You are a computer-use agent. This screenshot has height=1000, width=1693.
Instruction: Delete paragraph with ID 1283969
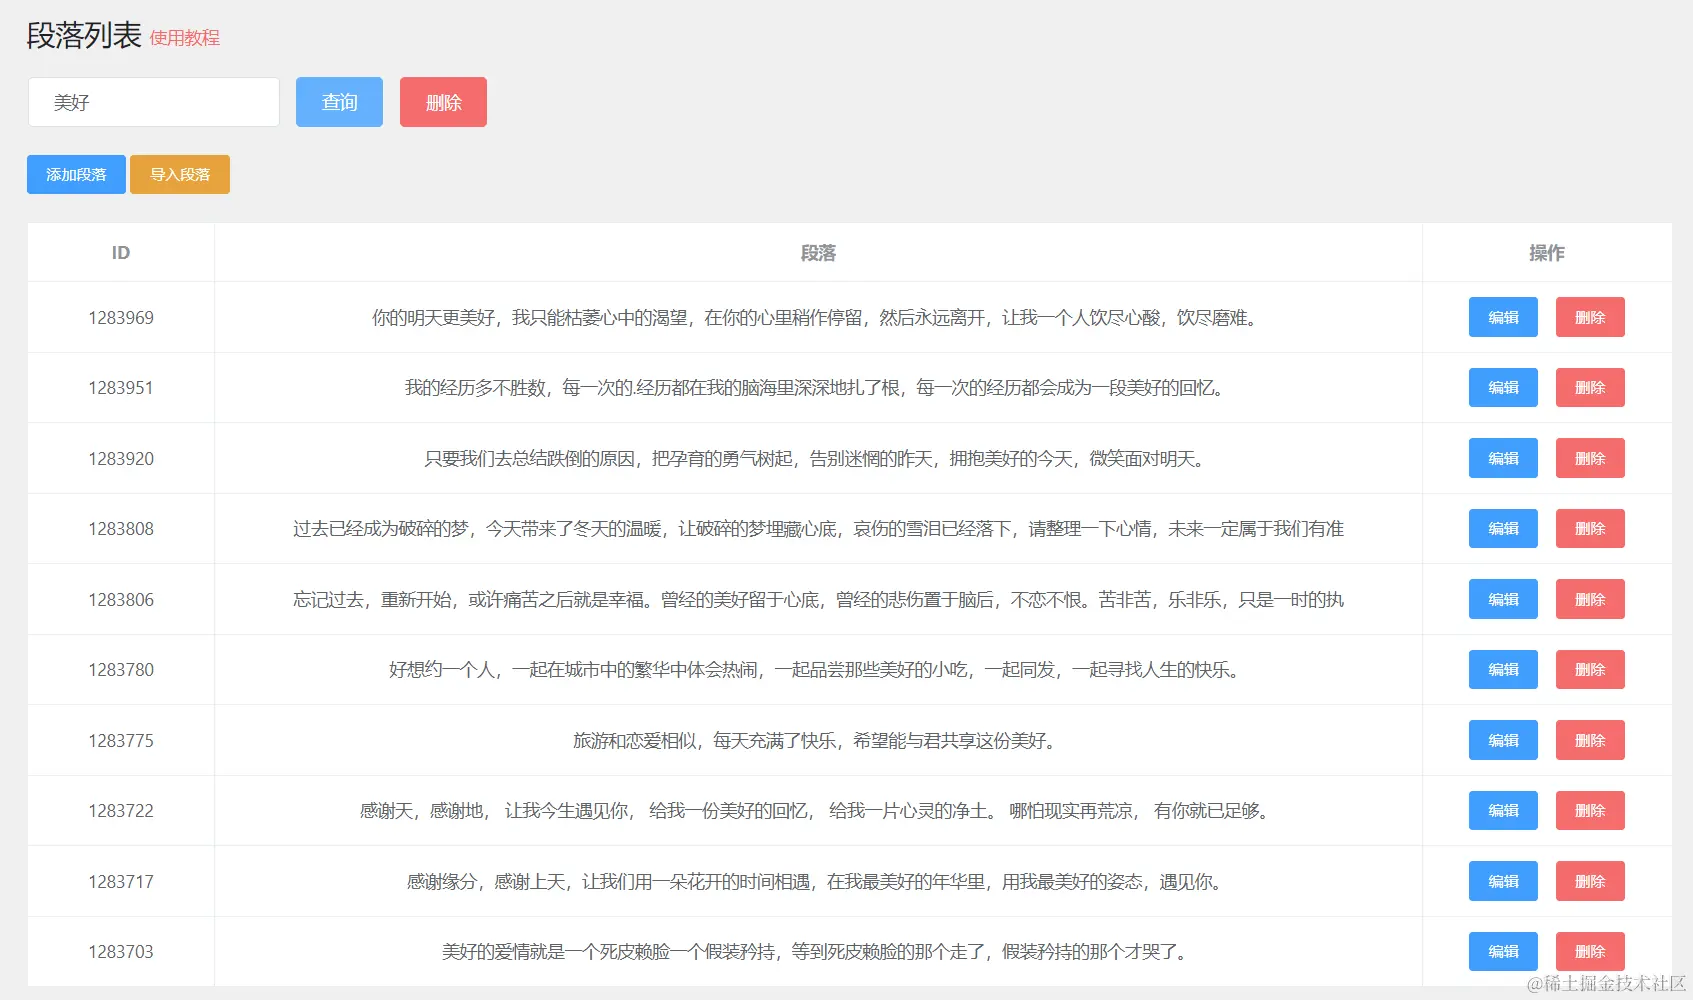[1590, 317]
